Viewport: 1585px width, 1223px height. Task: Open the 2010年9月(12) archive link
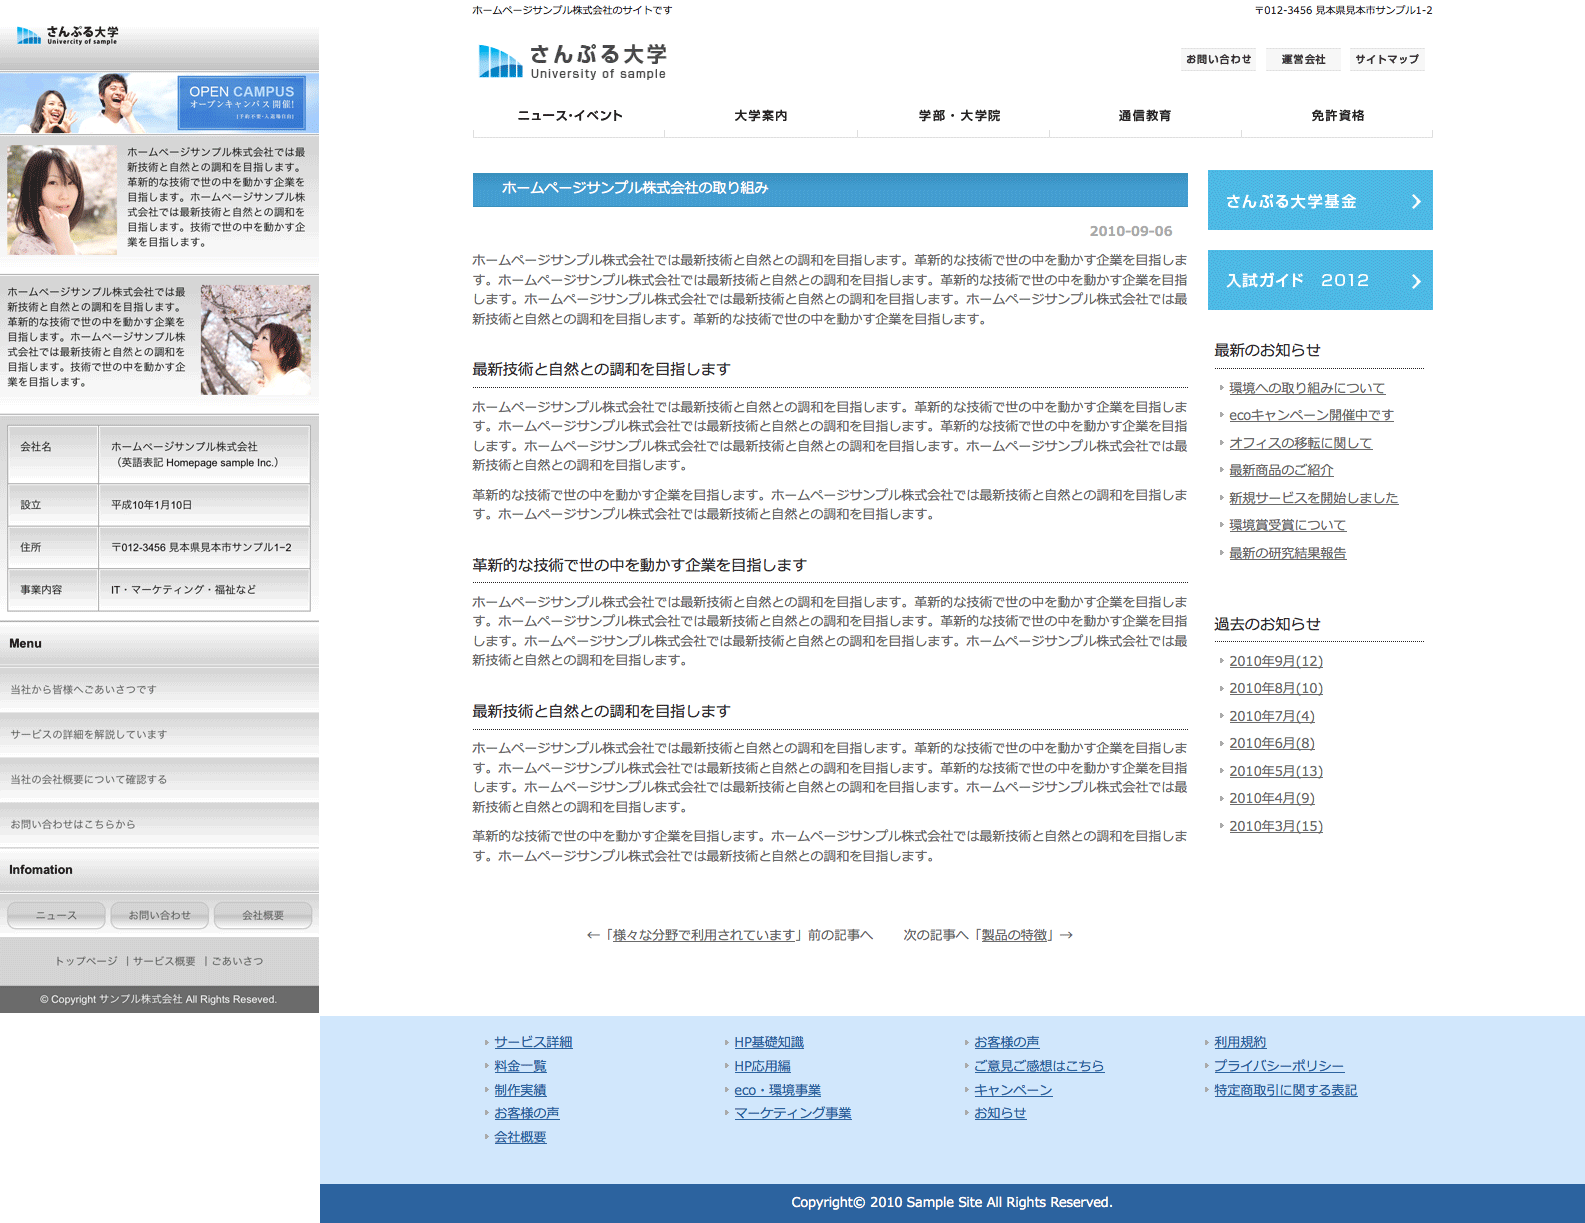click(1275, 661)
